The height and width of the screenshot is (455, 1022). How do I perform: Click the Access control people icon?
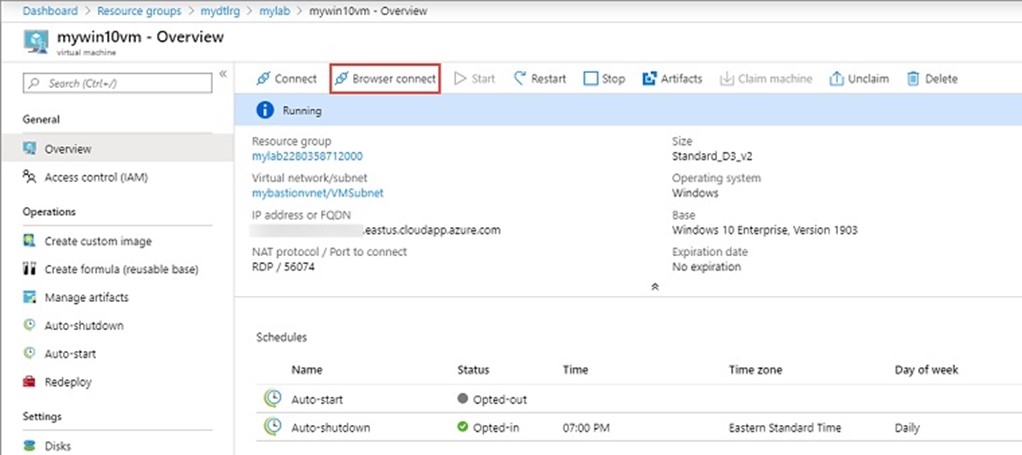coord(29,177)
